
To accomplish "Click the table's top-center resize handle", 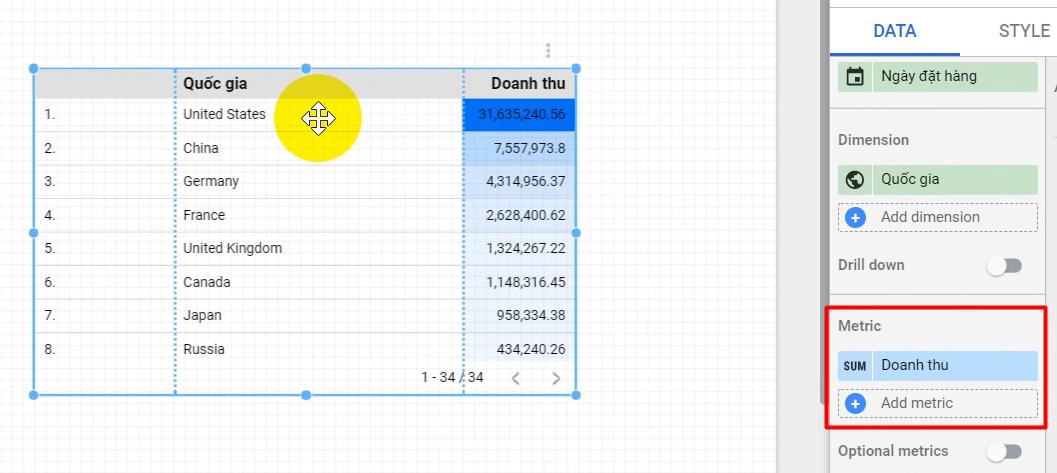I will pos(306,69).
